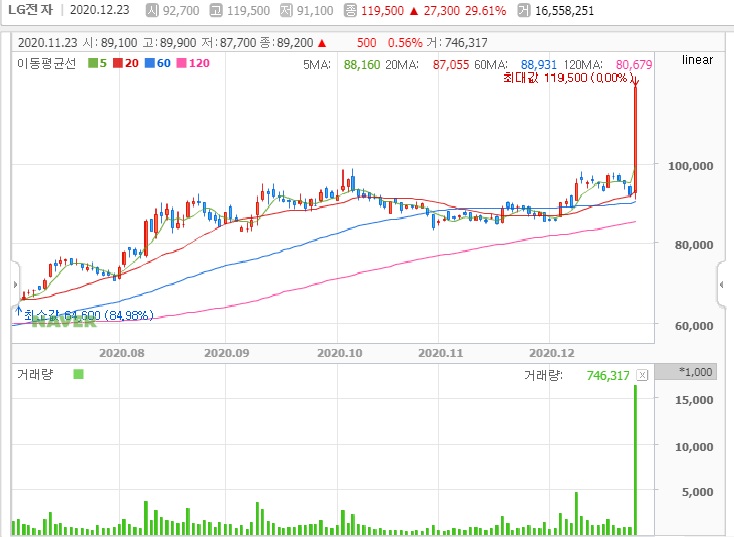
Task: Click the 거래량 title in volume panel
Action: coord(35,374)
